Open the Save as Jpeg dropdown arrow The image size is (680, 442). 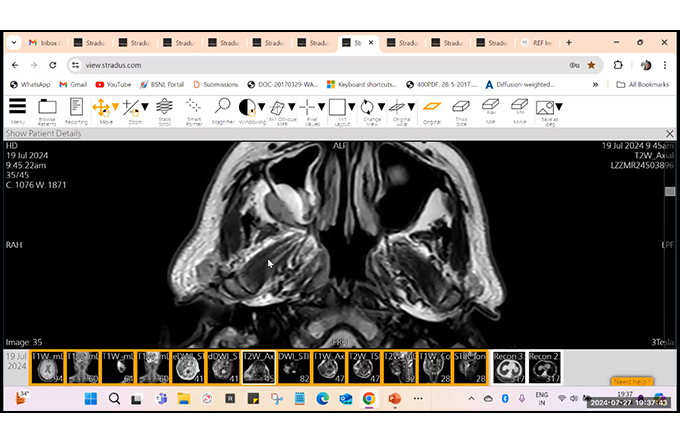pos(560,107)
